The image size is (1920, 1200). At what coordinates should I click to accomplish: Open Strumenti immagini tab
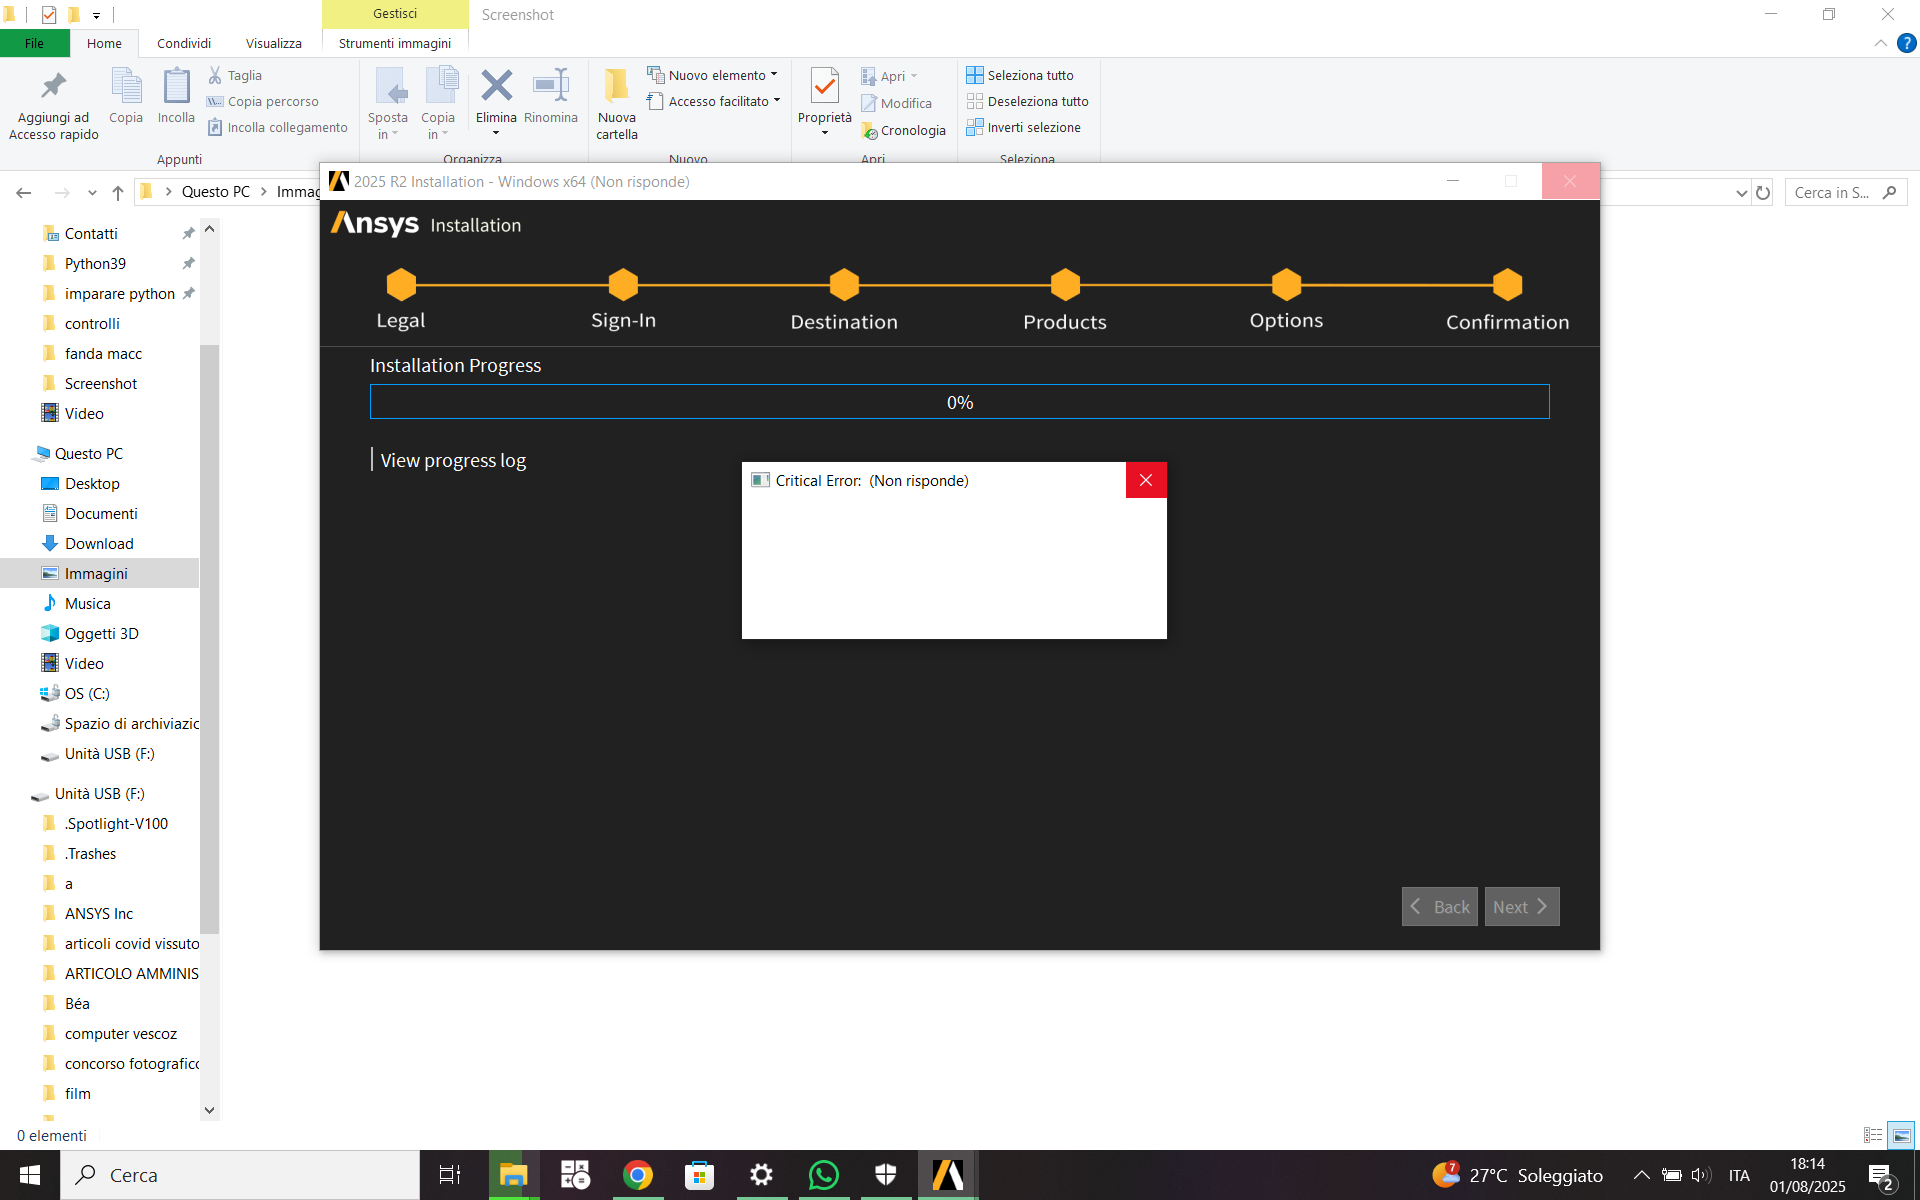coord(395,43)
